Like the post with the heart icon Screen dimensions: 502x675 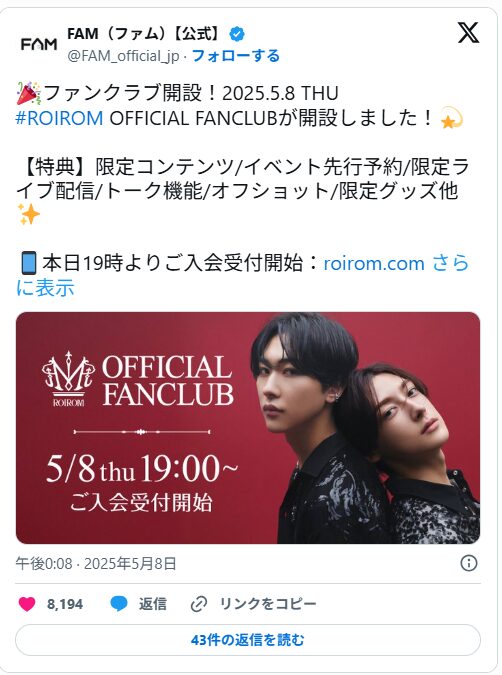tap(27, 604)
